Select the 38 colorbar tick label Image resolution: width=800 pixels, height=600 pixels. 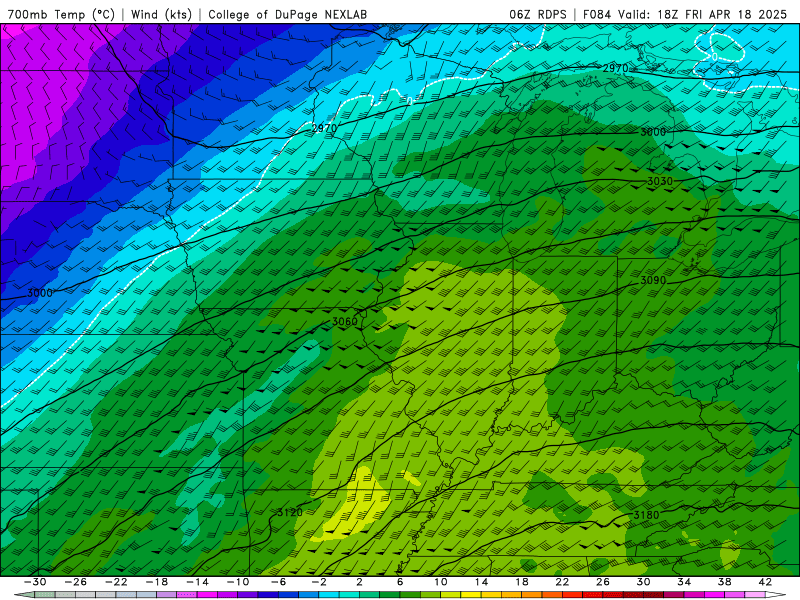tap(724, 582)
